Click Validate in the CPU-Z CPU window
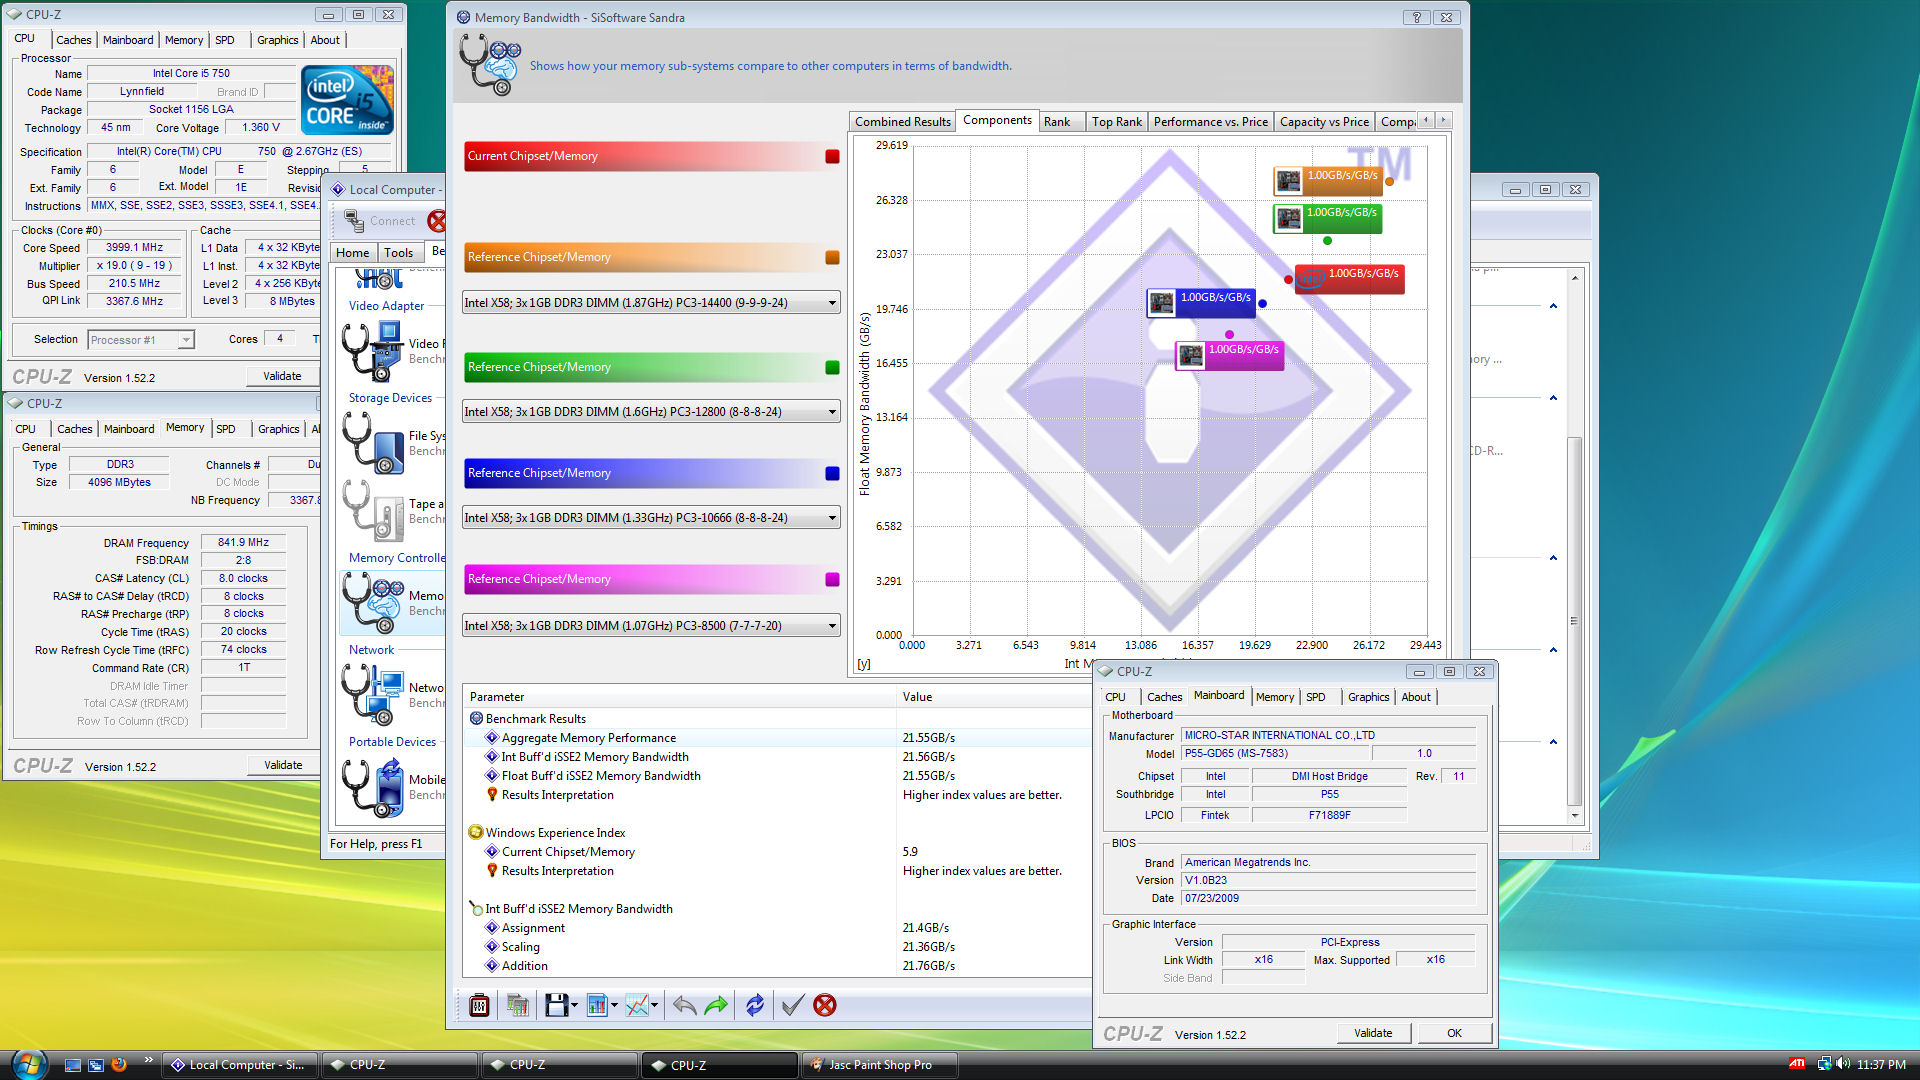 tap(282, 376)
